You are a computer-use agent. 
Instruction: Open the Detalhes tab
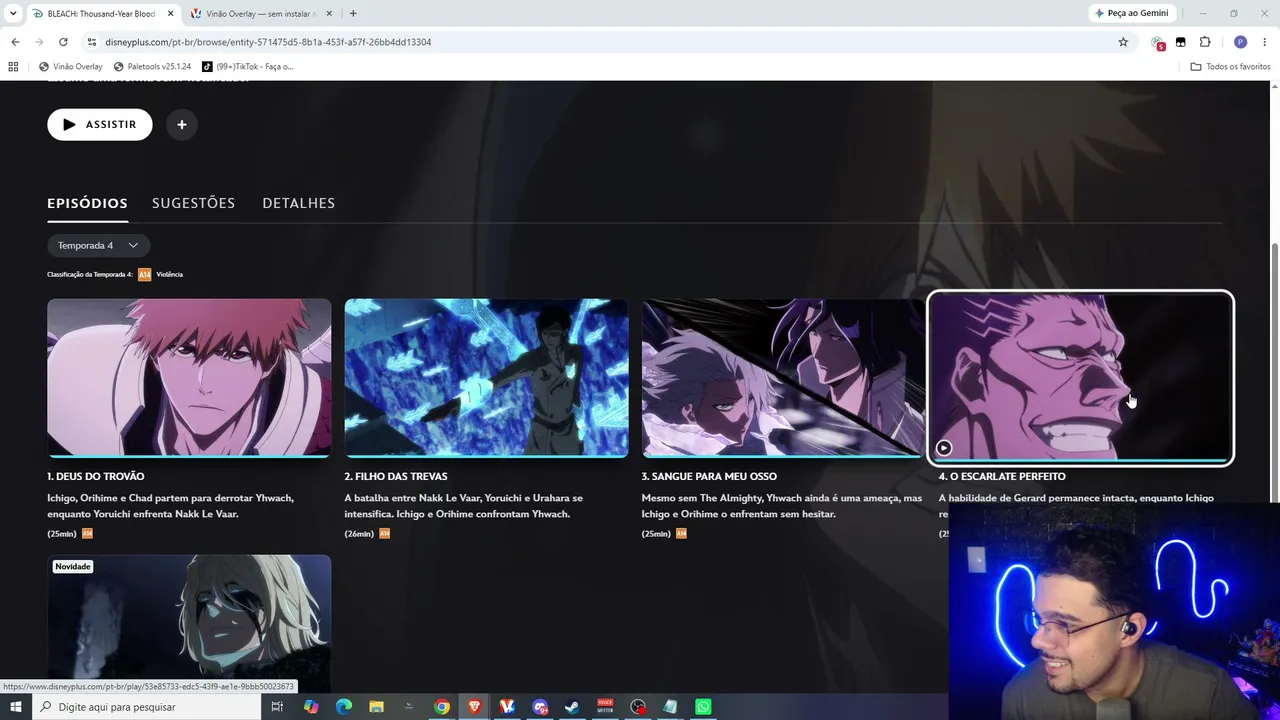point(298,203)
